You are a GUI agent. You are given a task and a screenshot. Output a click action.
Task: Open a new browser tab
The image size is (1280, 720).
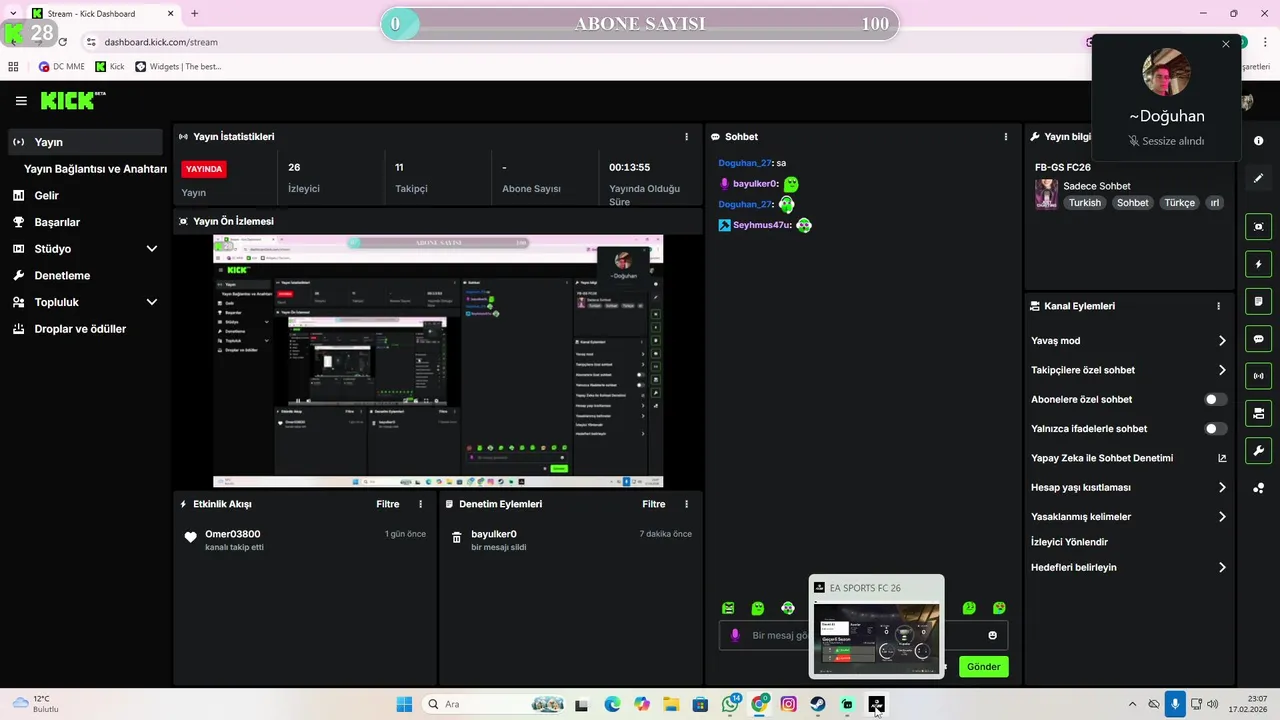(x=194, y=13)
